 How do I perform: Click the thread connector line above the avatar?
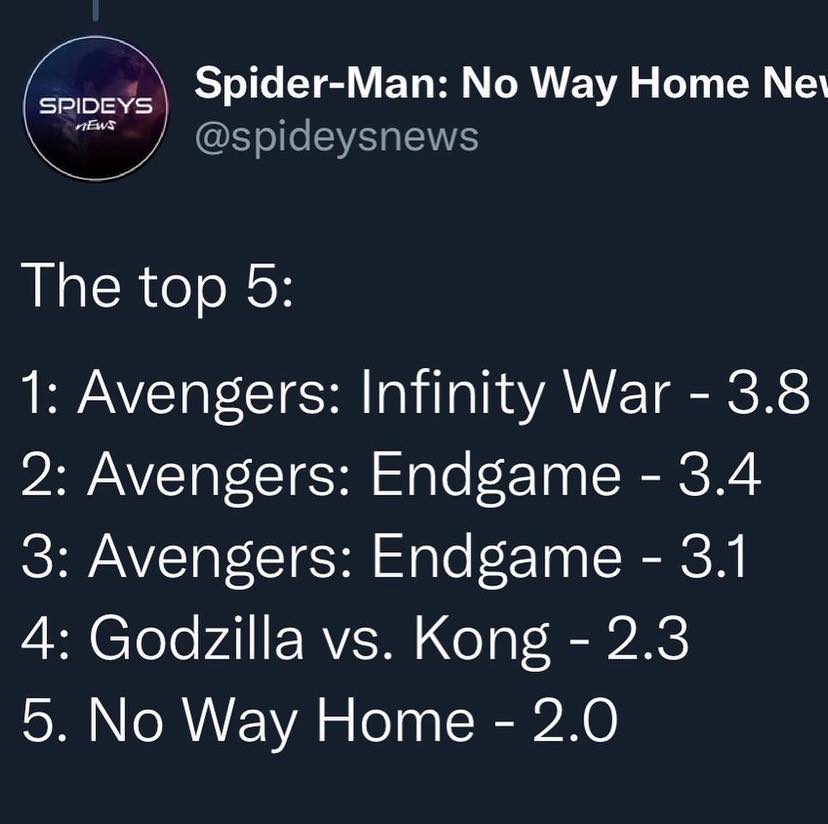click(x=96, y=11)
